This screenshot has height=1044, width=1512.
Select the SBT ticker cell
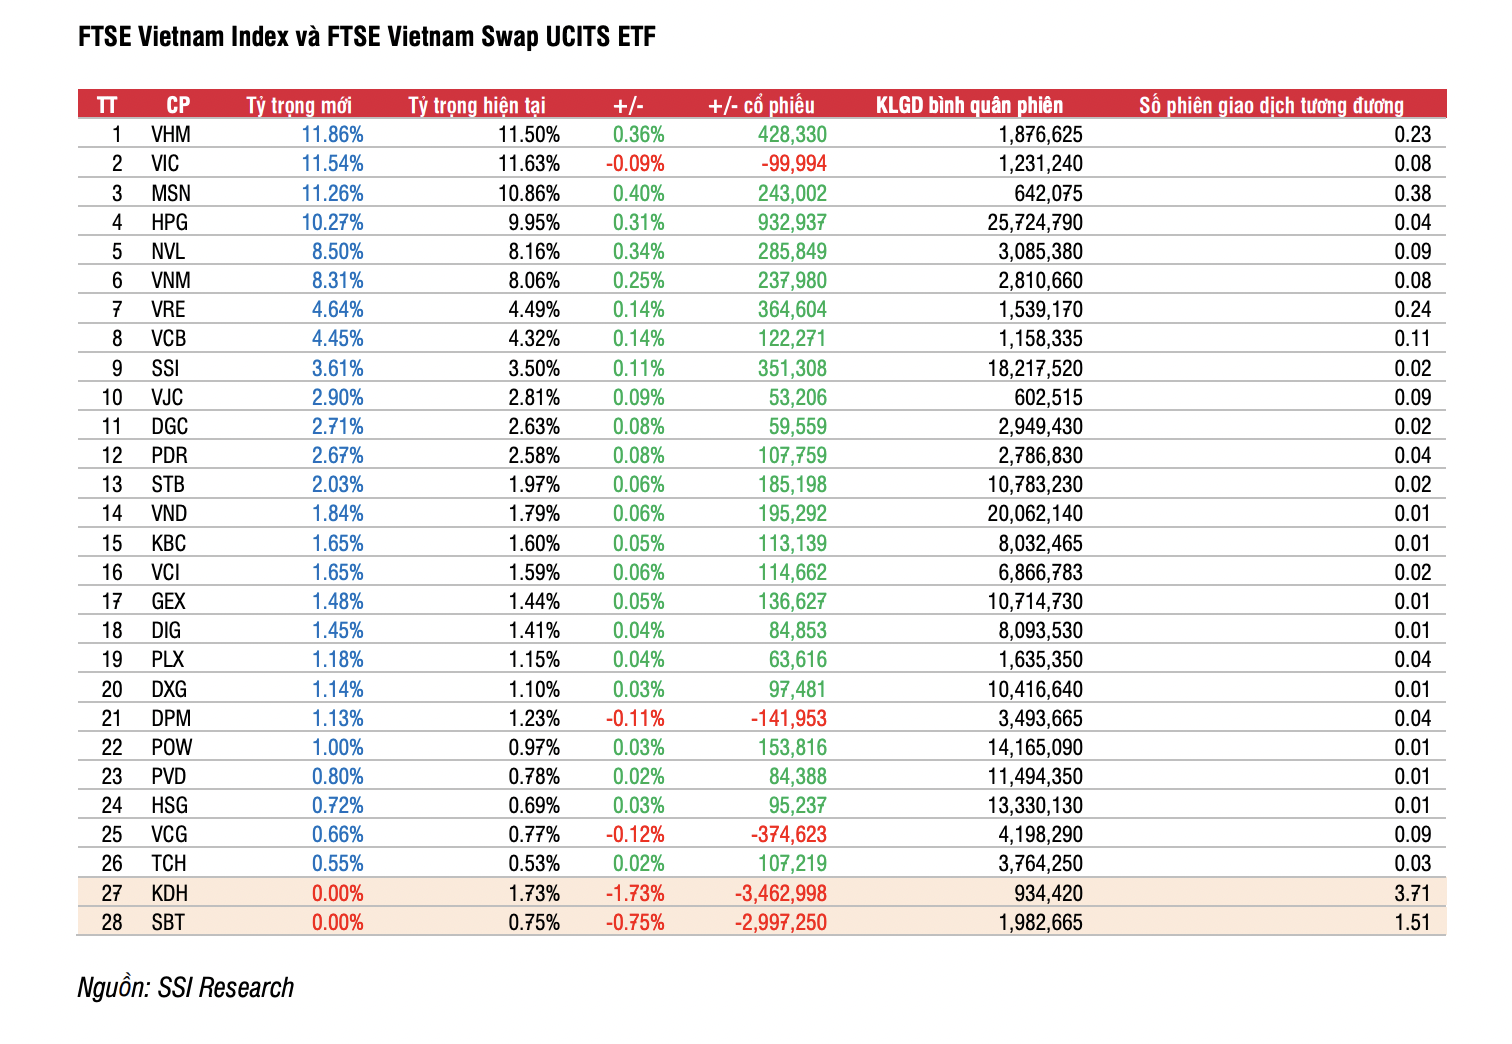168,922
